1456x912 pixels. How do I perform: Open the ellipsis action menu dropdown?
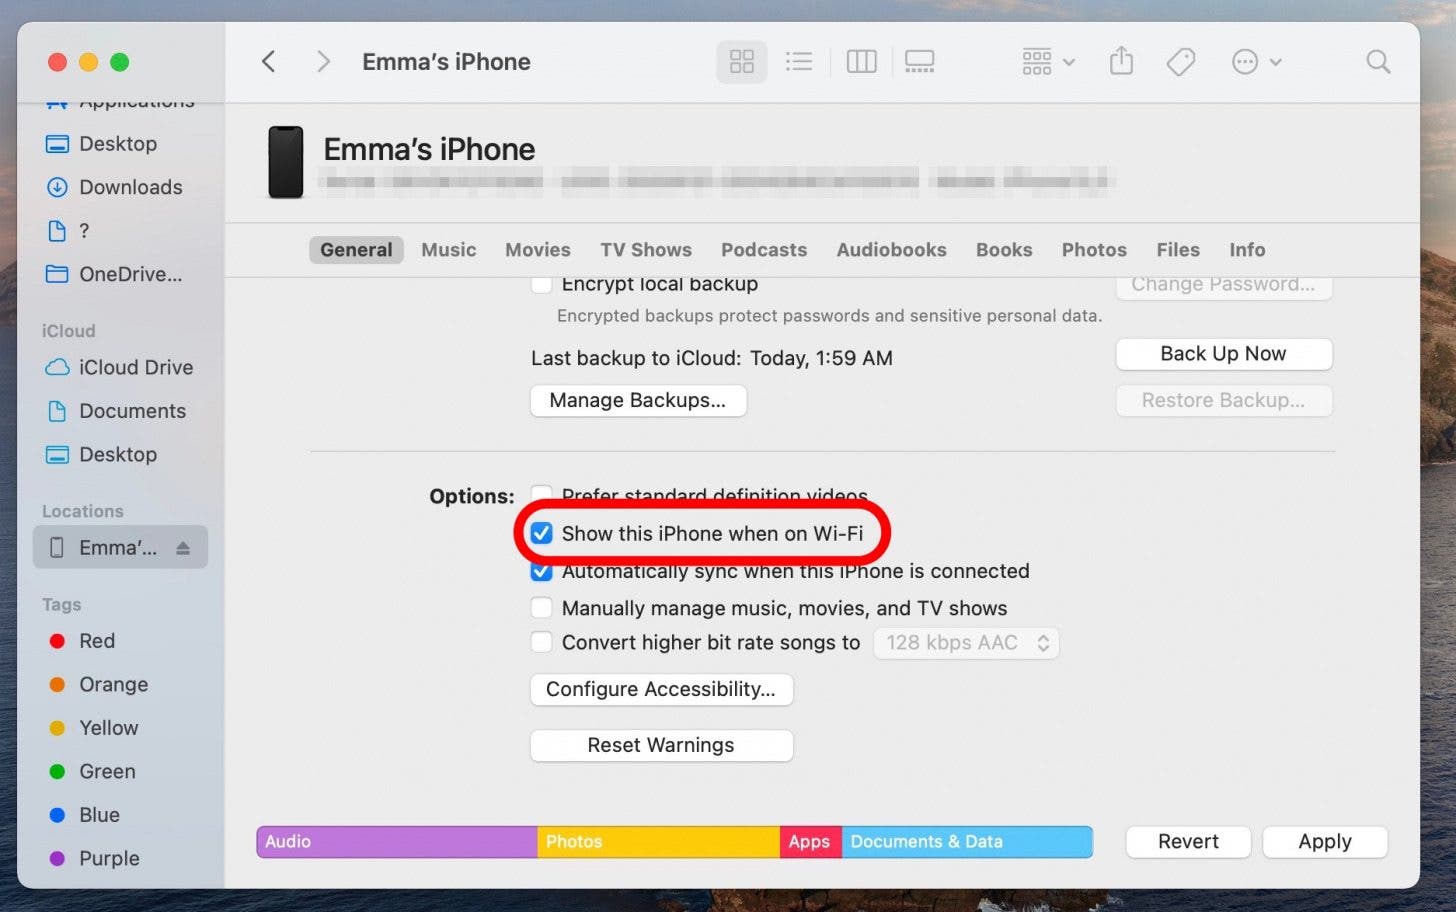coord(1255,62)
